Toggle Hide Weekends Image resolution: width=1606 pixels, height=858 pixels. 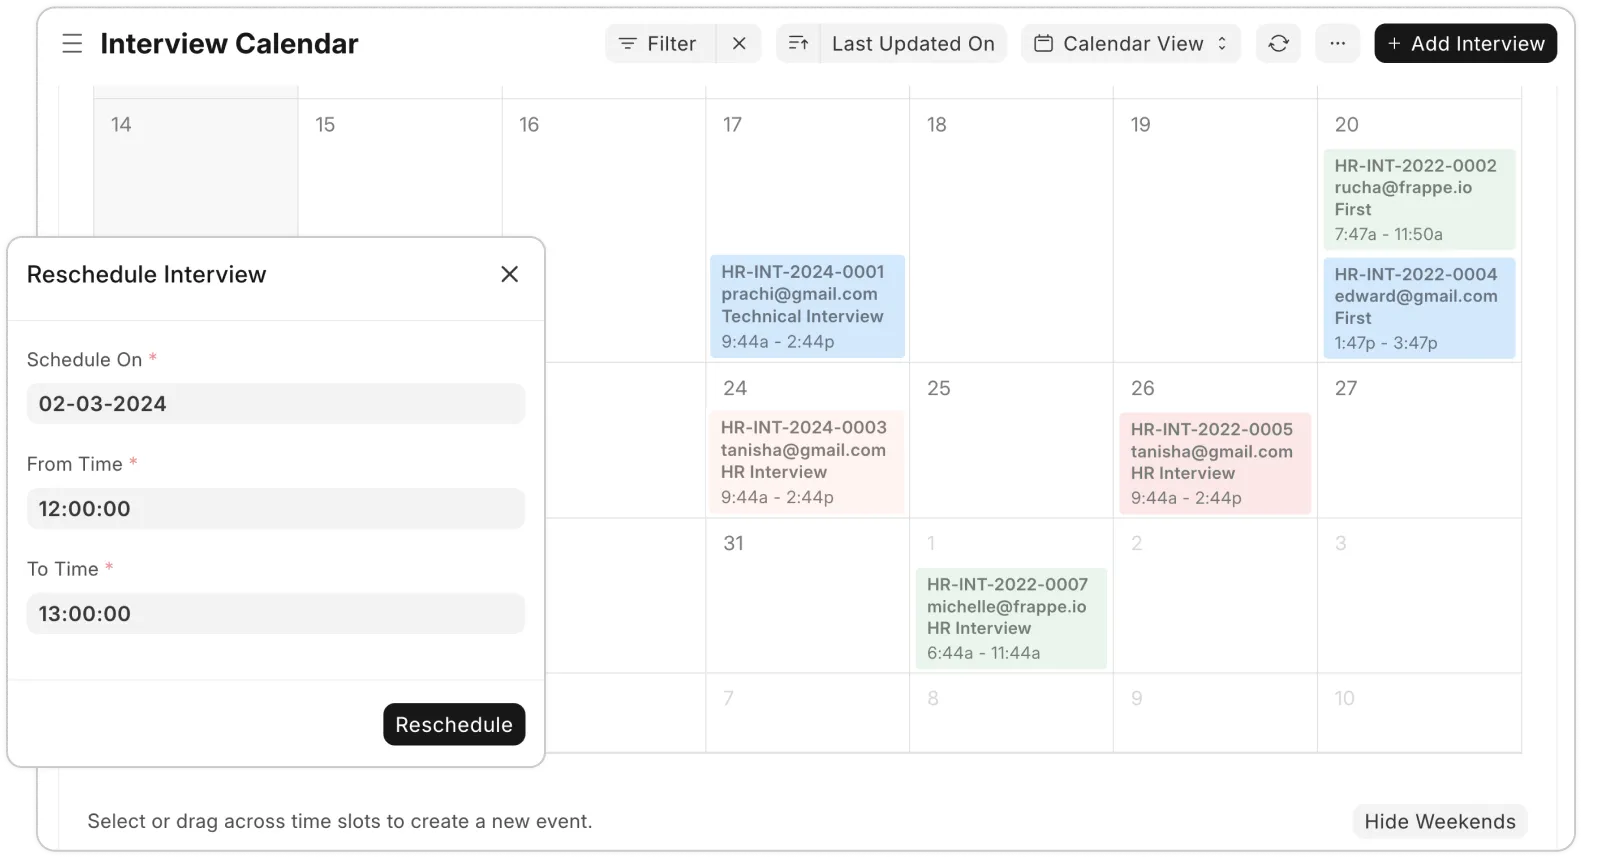[x=1439, y=821]
